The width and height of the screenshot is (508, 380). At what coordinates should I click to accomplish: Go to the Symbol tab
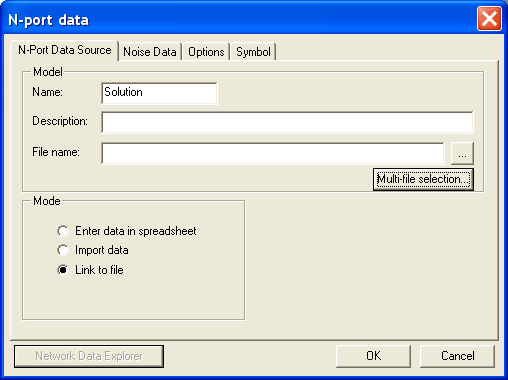253,52
